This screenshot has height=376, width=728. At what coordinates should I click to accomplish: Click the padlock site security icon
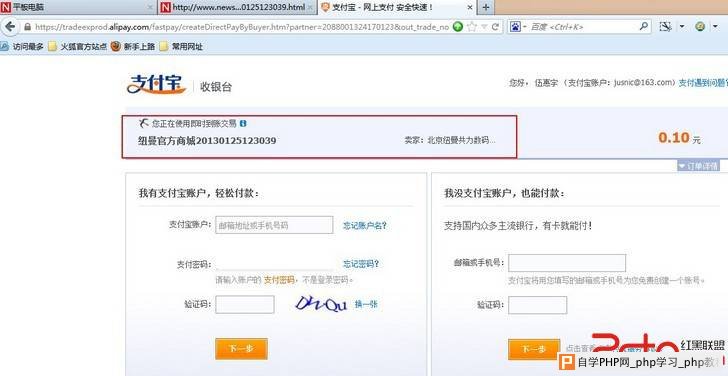[x=27, y=27]
